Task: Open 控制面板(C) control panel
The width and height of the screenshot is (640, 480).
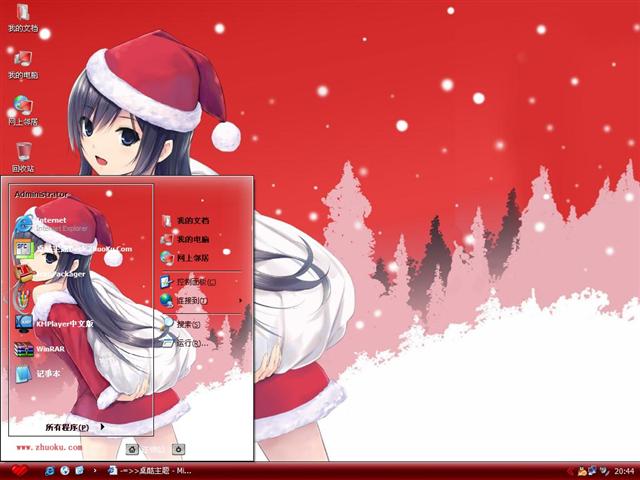Action: click(188, 282)
